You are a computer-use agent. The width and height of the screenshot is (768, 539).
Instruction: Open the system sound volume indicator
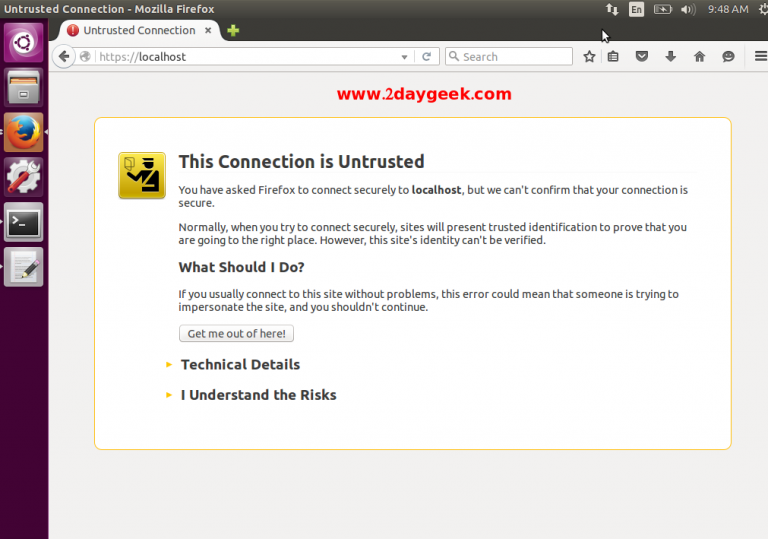coord(688,9)
